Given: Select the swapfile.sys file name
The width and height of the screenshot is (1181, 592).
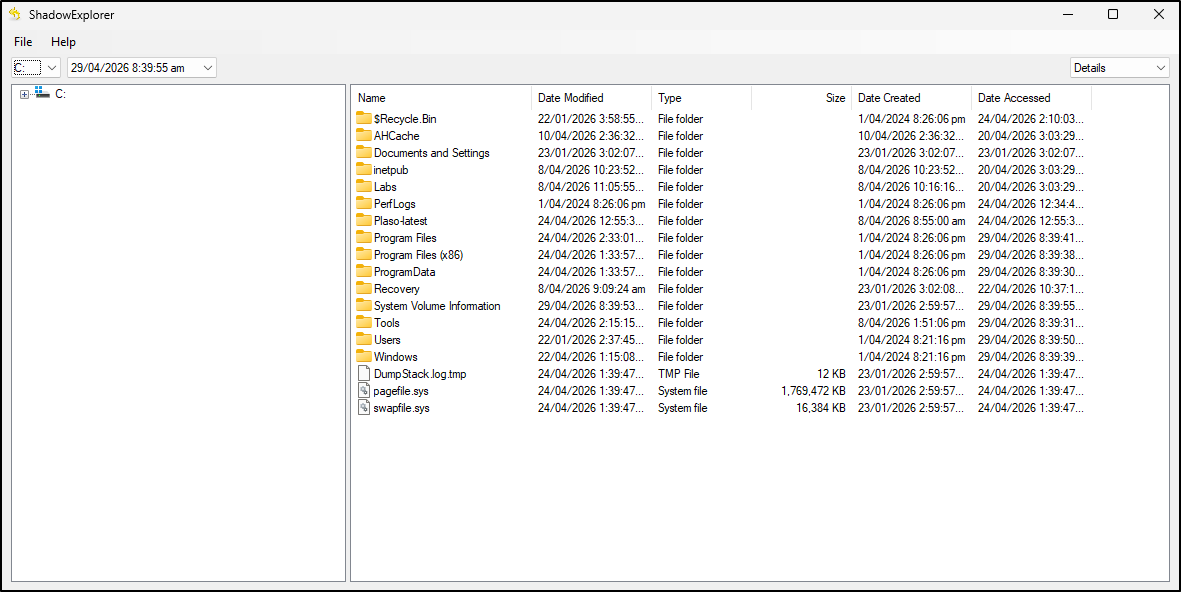Looking at the screenshot, I should pos(401,407).
